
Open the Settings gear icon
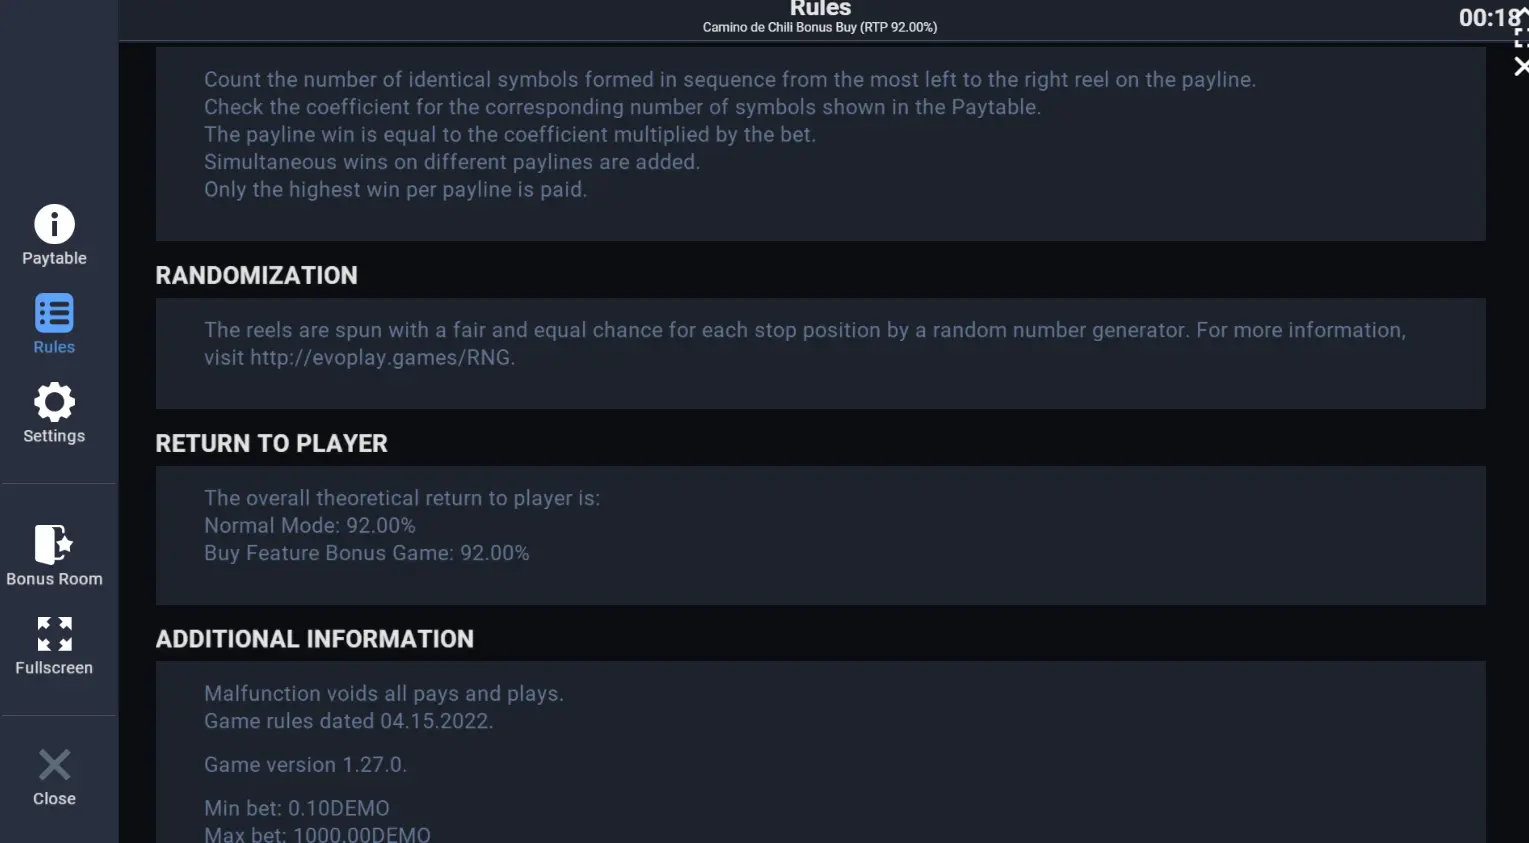click(54, 402)
